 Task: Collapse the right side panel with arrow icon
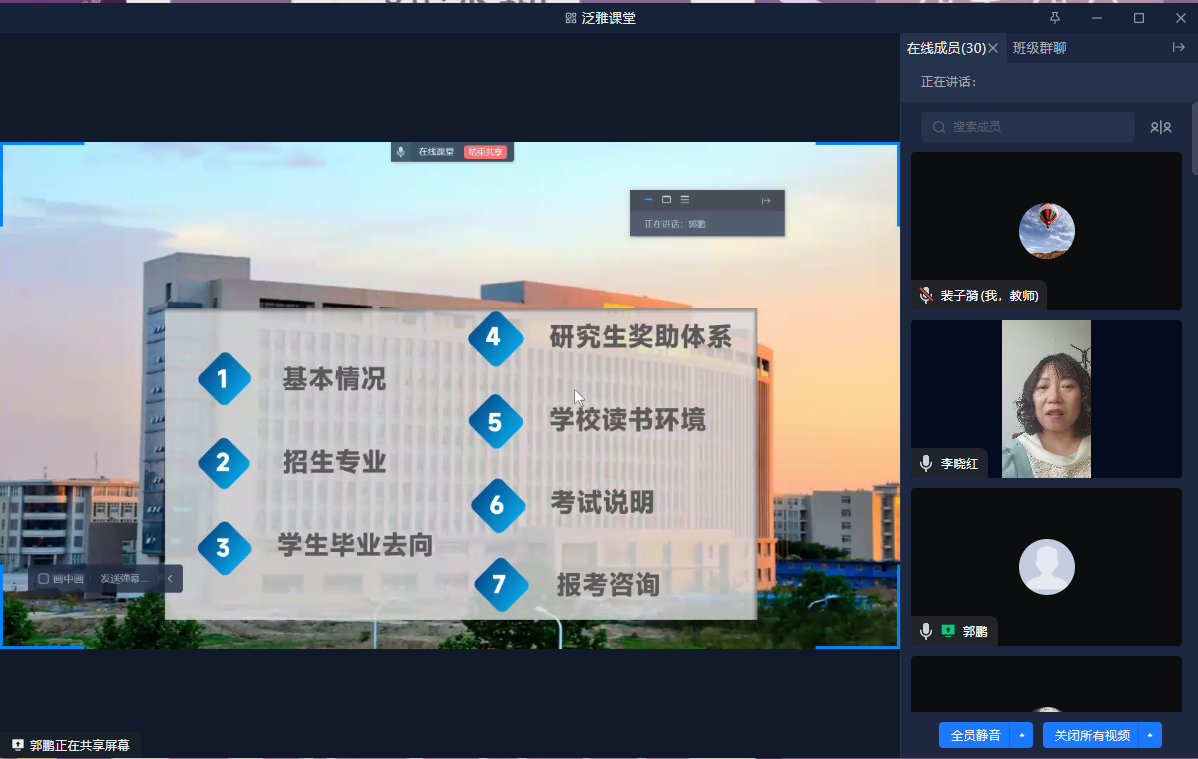coord(1178,47)
